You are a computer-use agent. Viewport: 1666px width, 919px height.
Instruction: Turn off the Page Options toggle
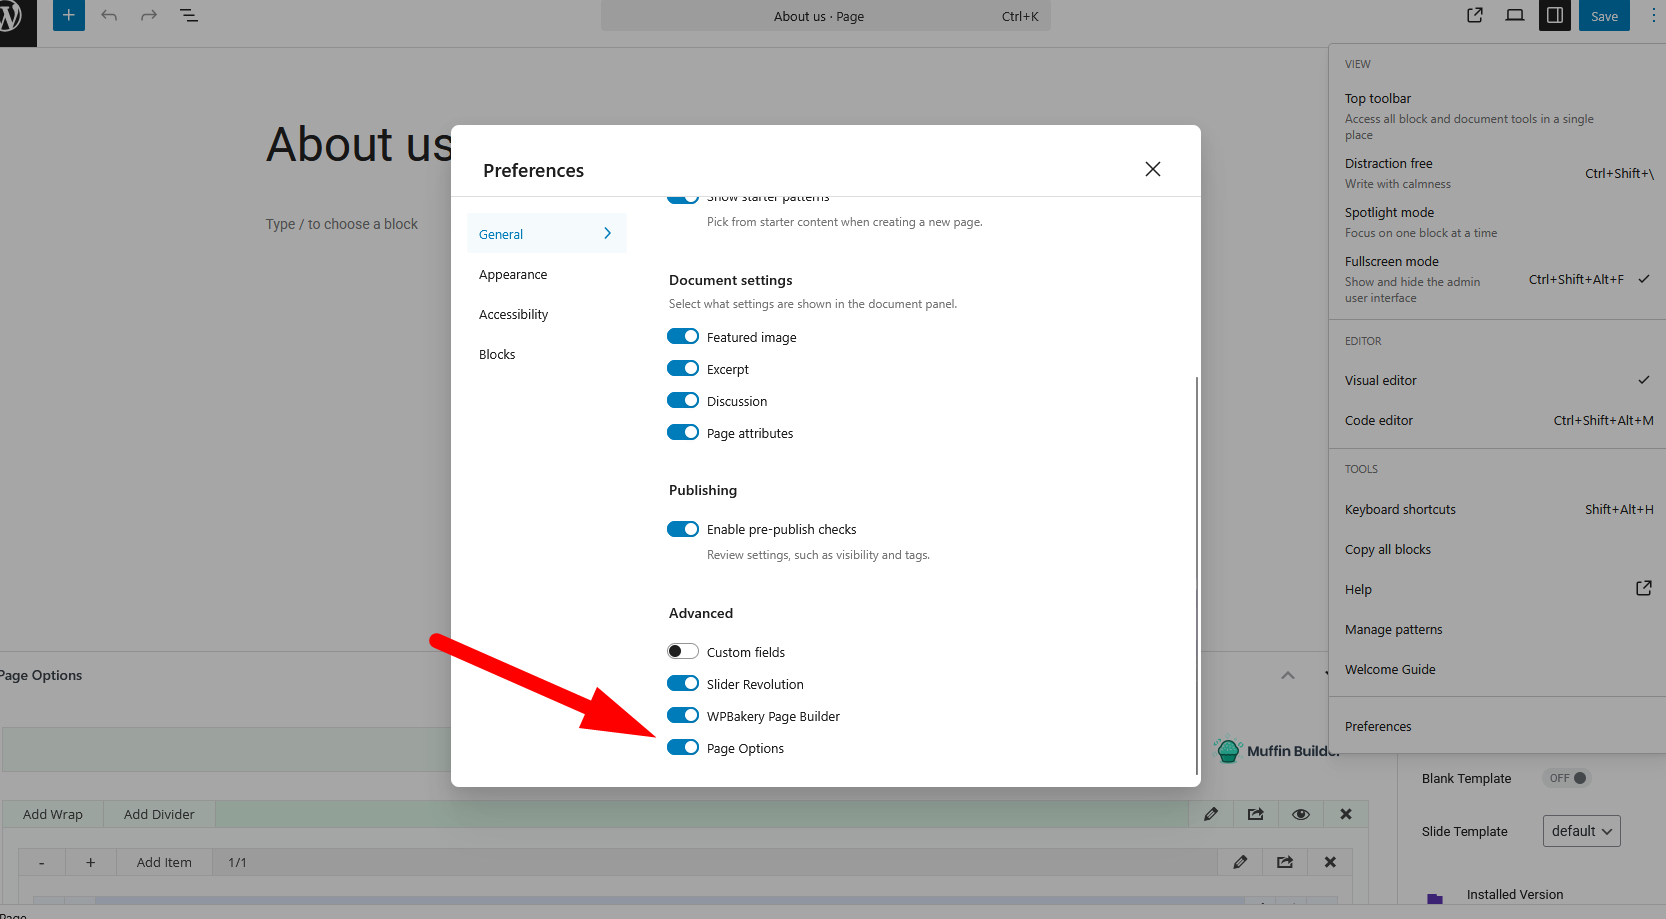coord(683,748)
